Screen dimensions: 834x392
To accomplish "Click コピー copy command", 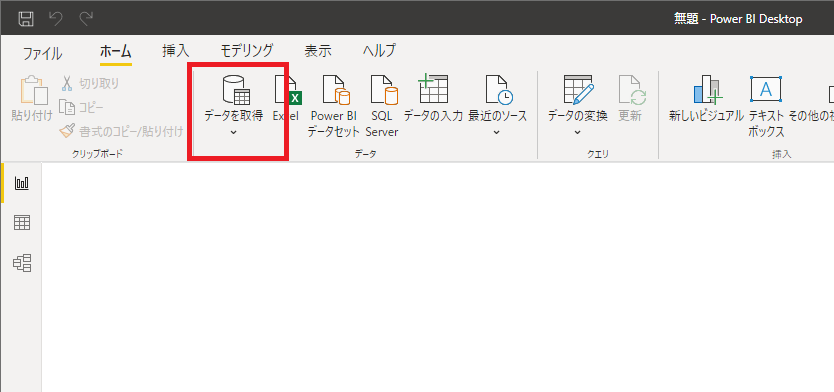I will (x=81, y=107).
